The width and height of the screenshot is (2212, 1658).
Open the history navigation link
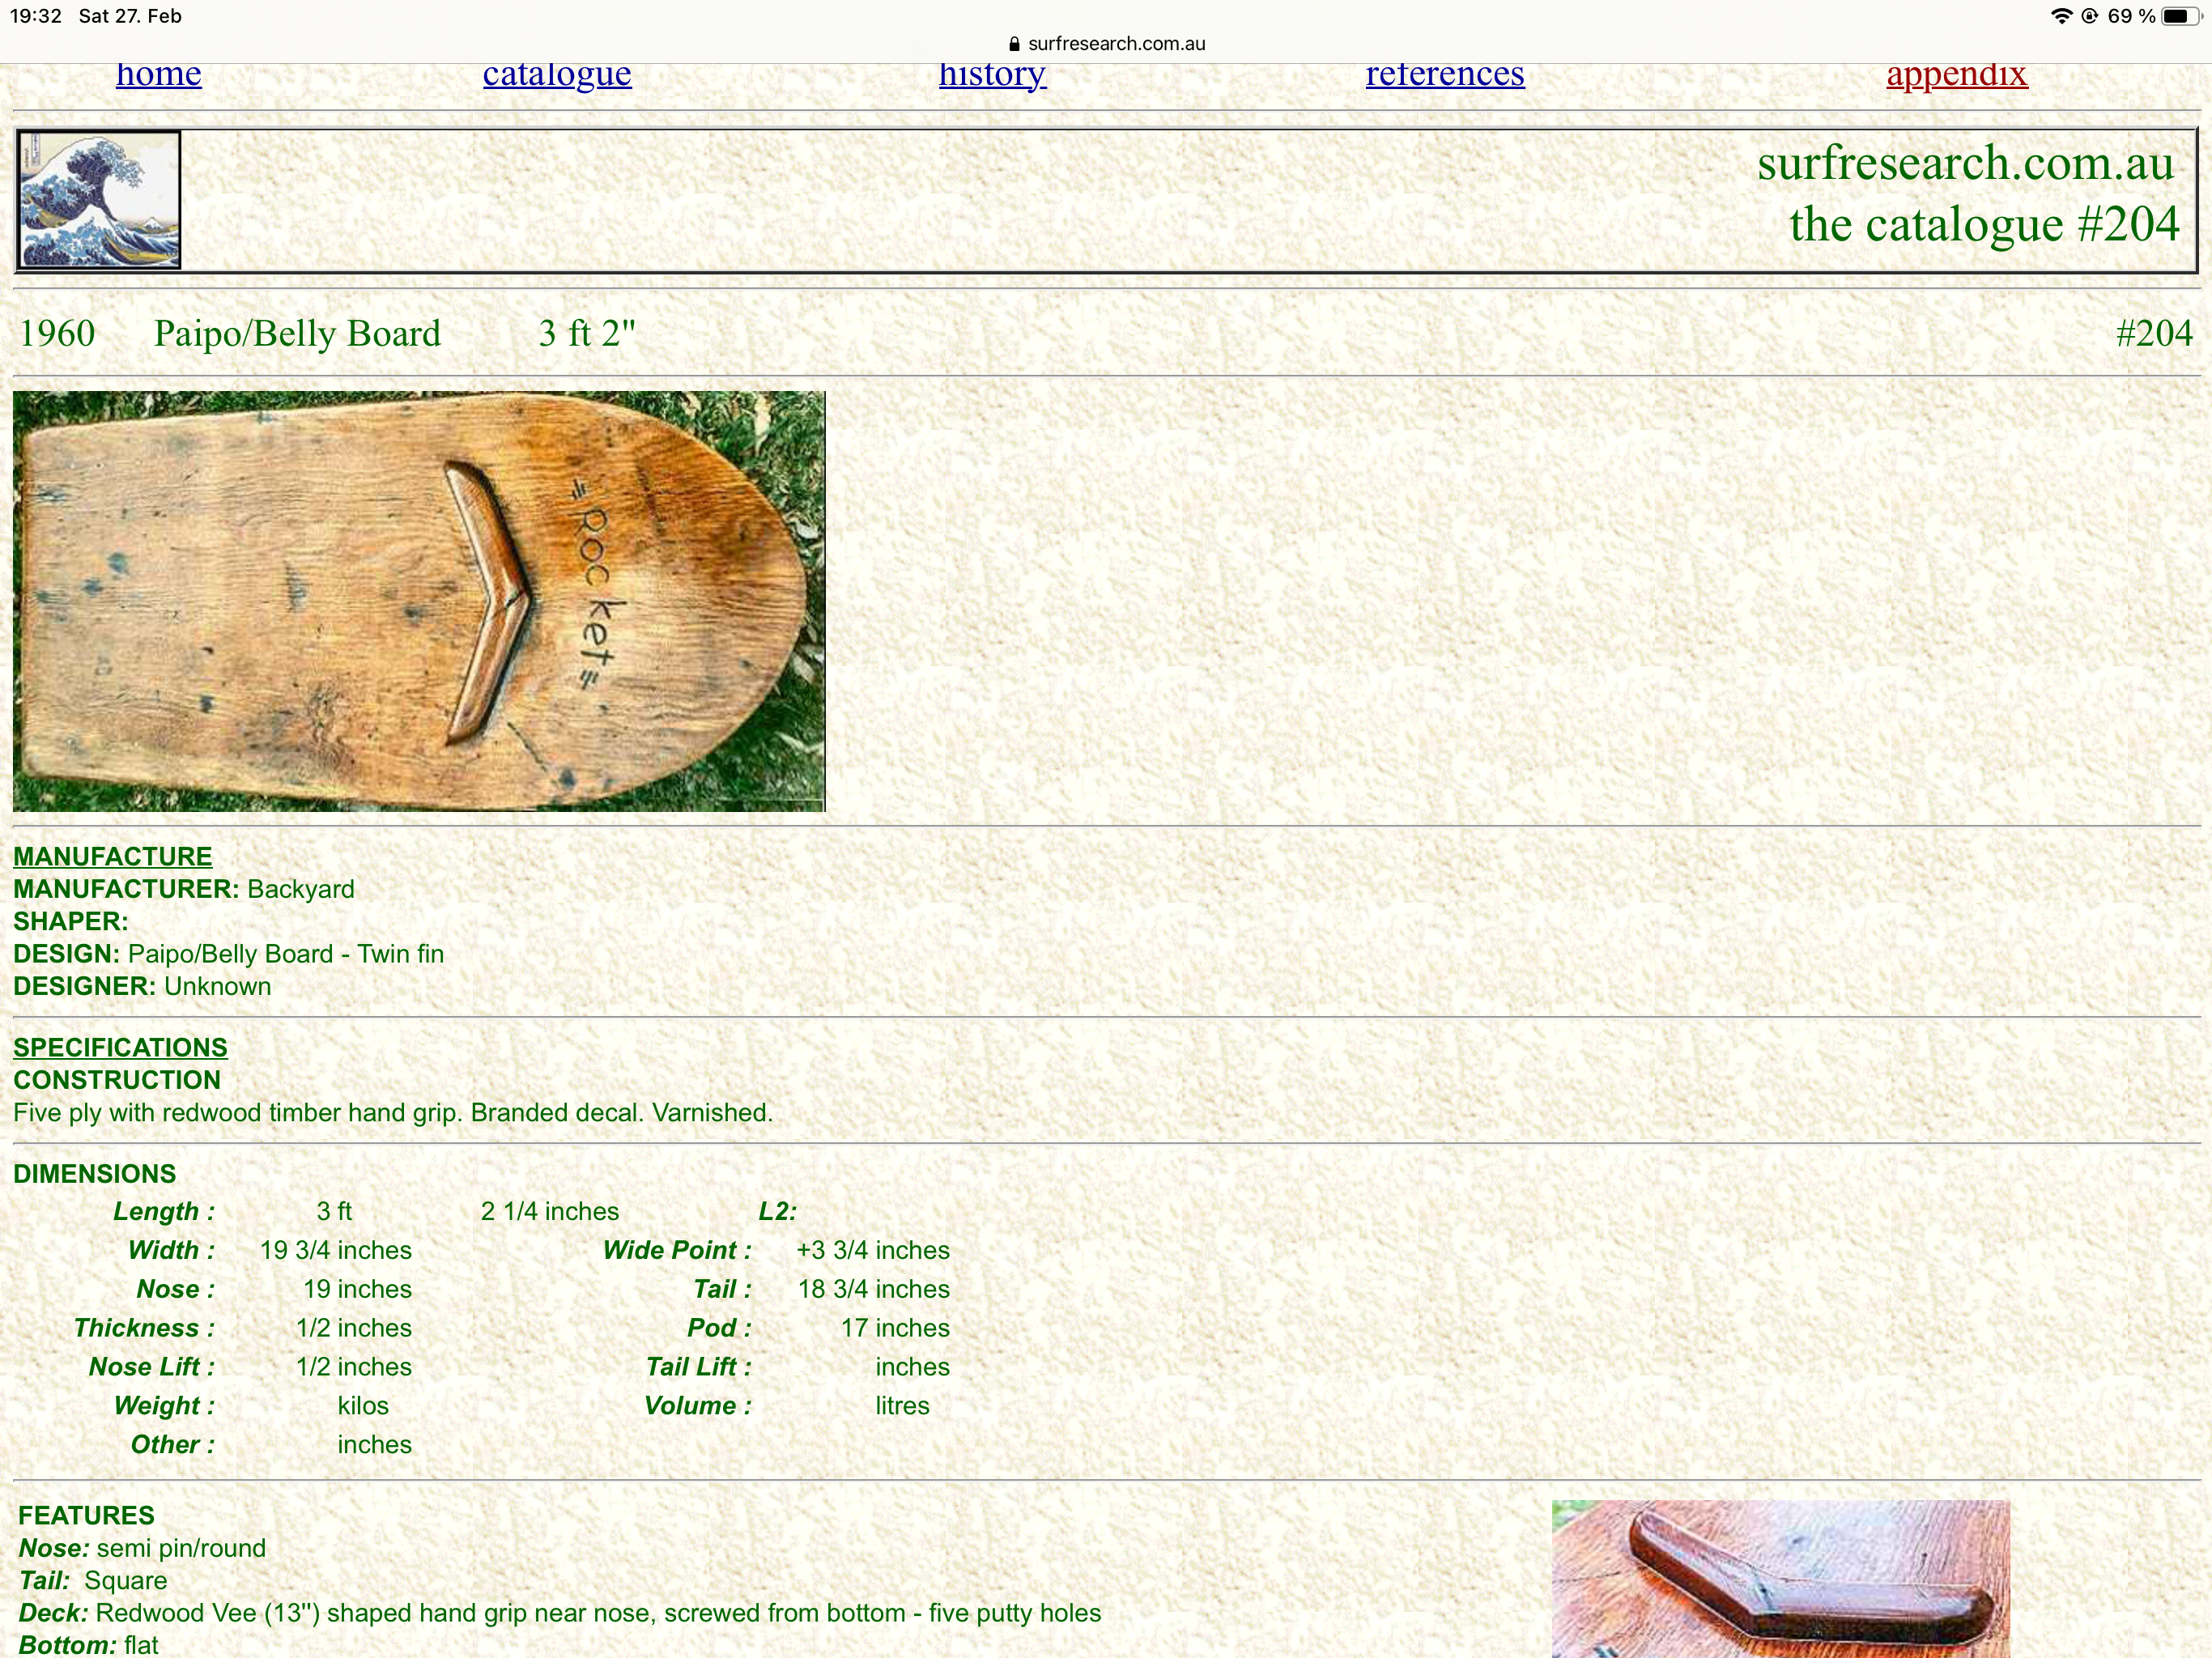(x=992, y=76)
